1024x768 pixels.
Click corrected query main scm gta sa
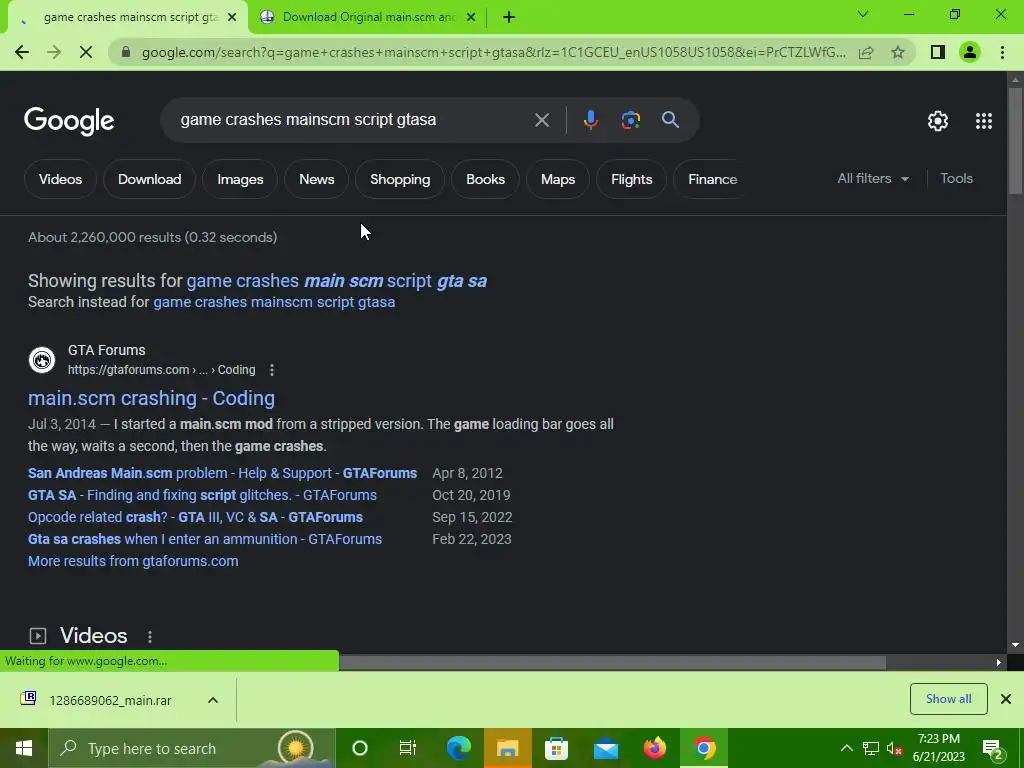[x=336, y=281]
